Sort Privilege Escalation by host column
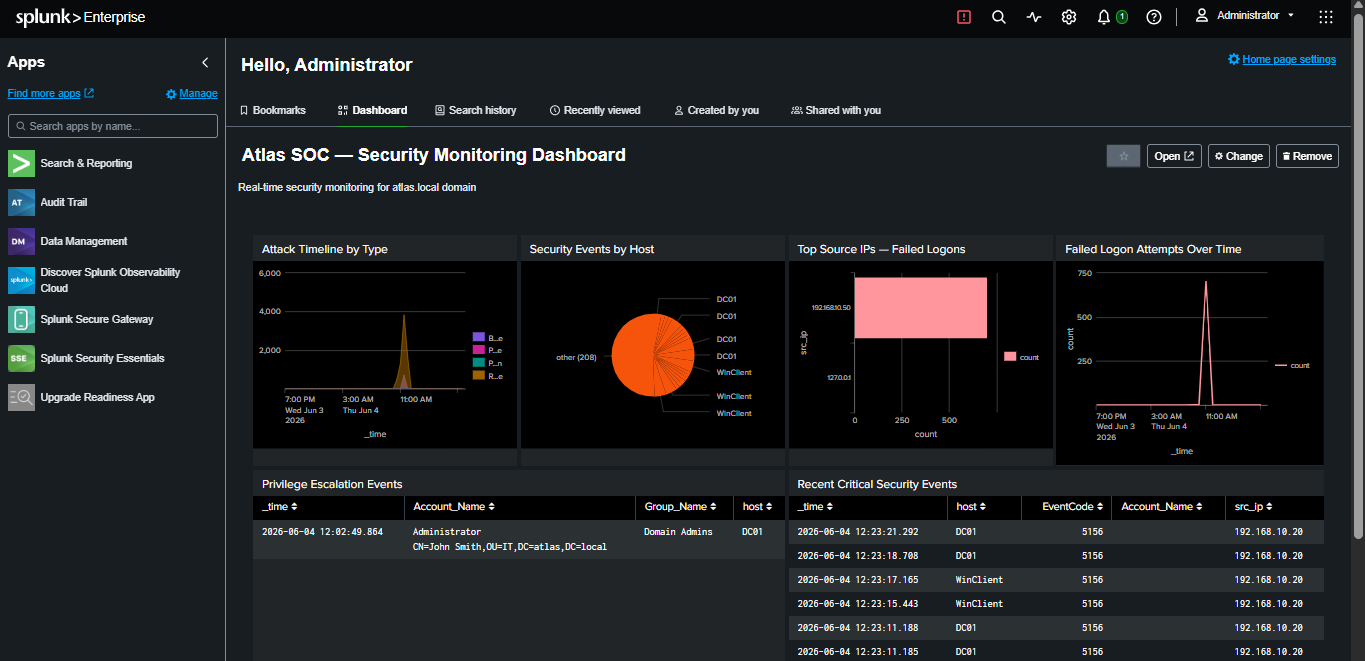Screen dimensions: 1365x661 (x=755, y=507)
